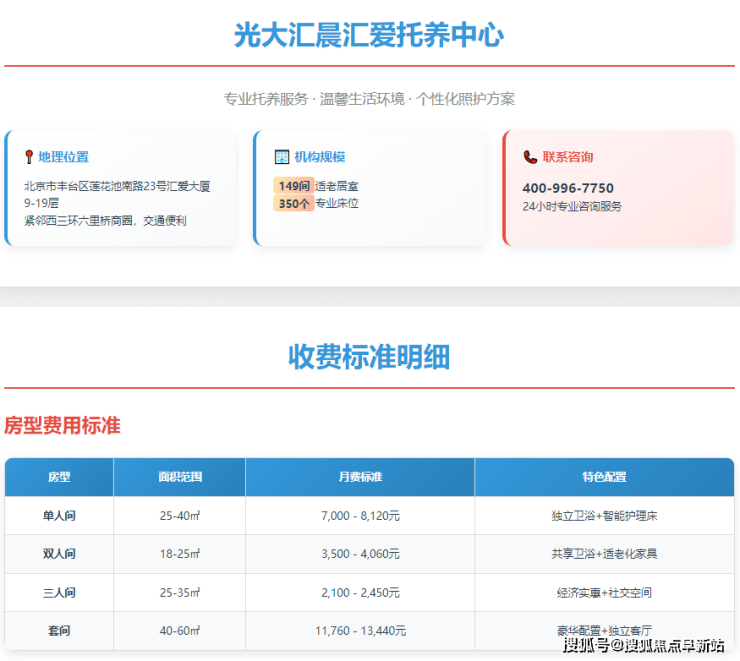Click the 面积范围 column header
The width and height of the screenshot is (740, 661).
[x=179, y=477]
